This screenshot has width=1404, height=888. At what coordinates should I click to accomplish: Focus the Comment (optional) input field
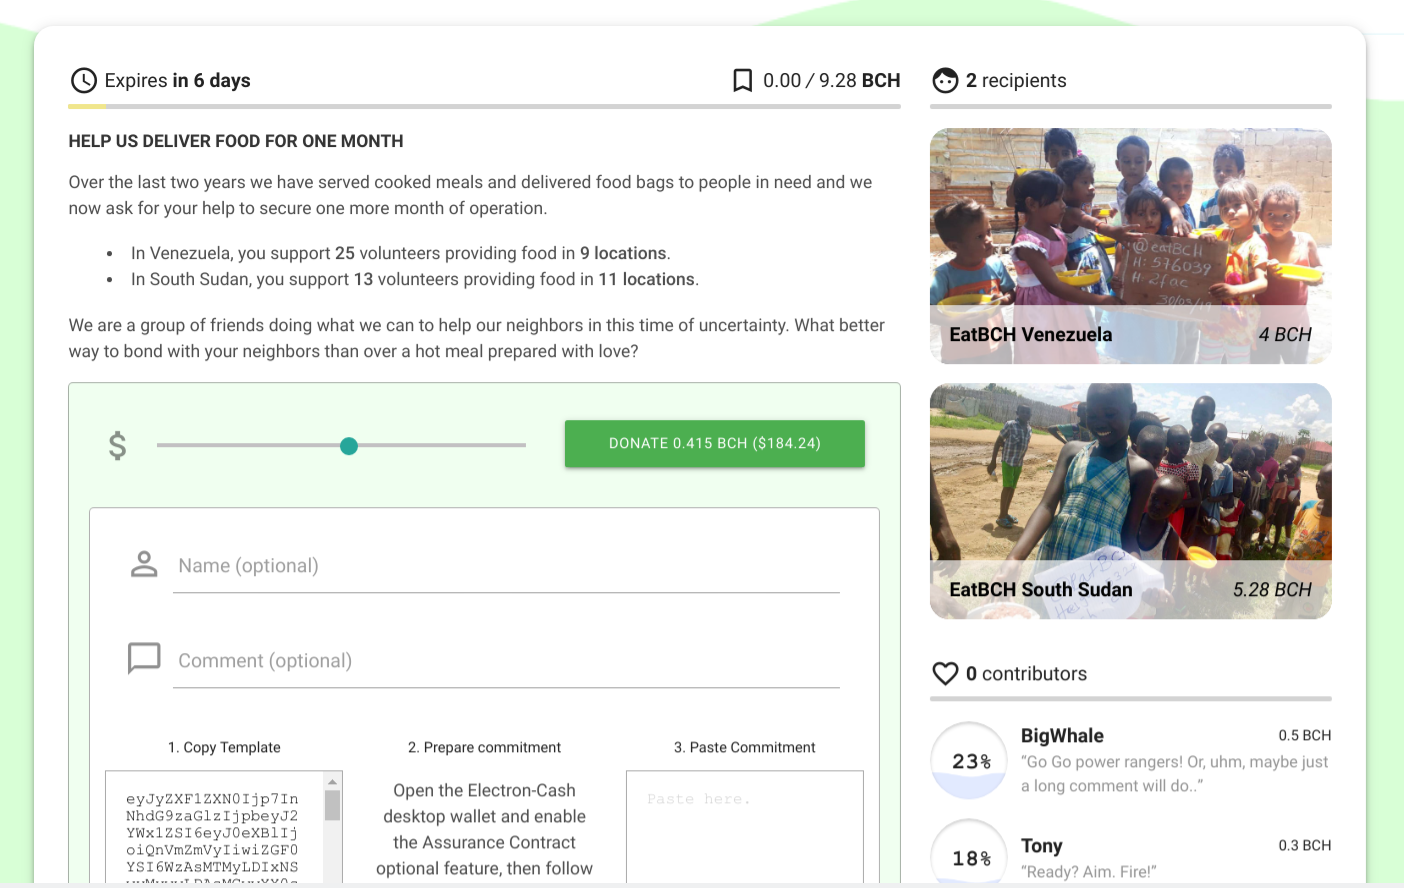(x=506, y=661)
